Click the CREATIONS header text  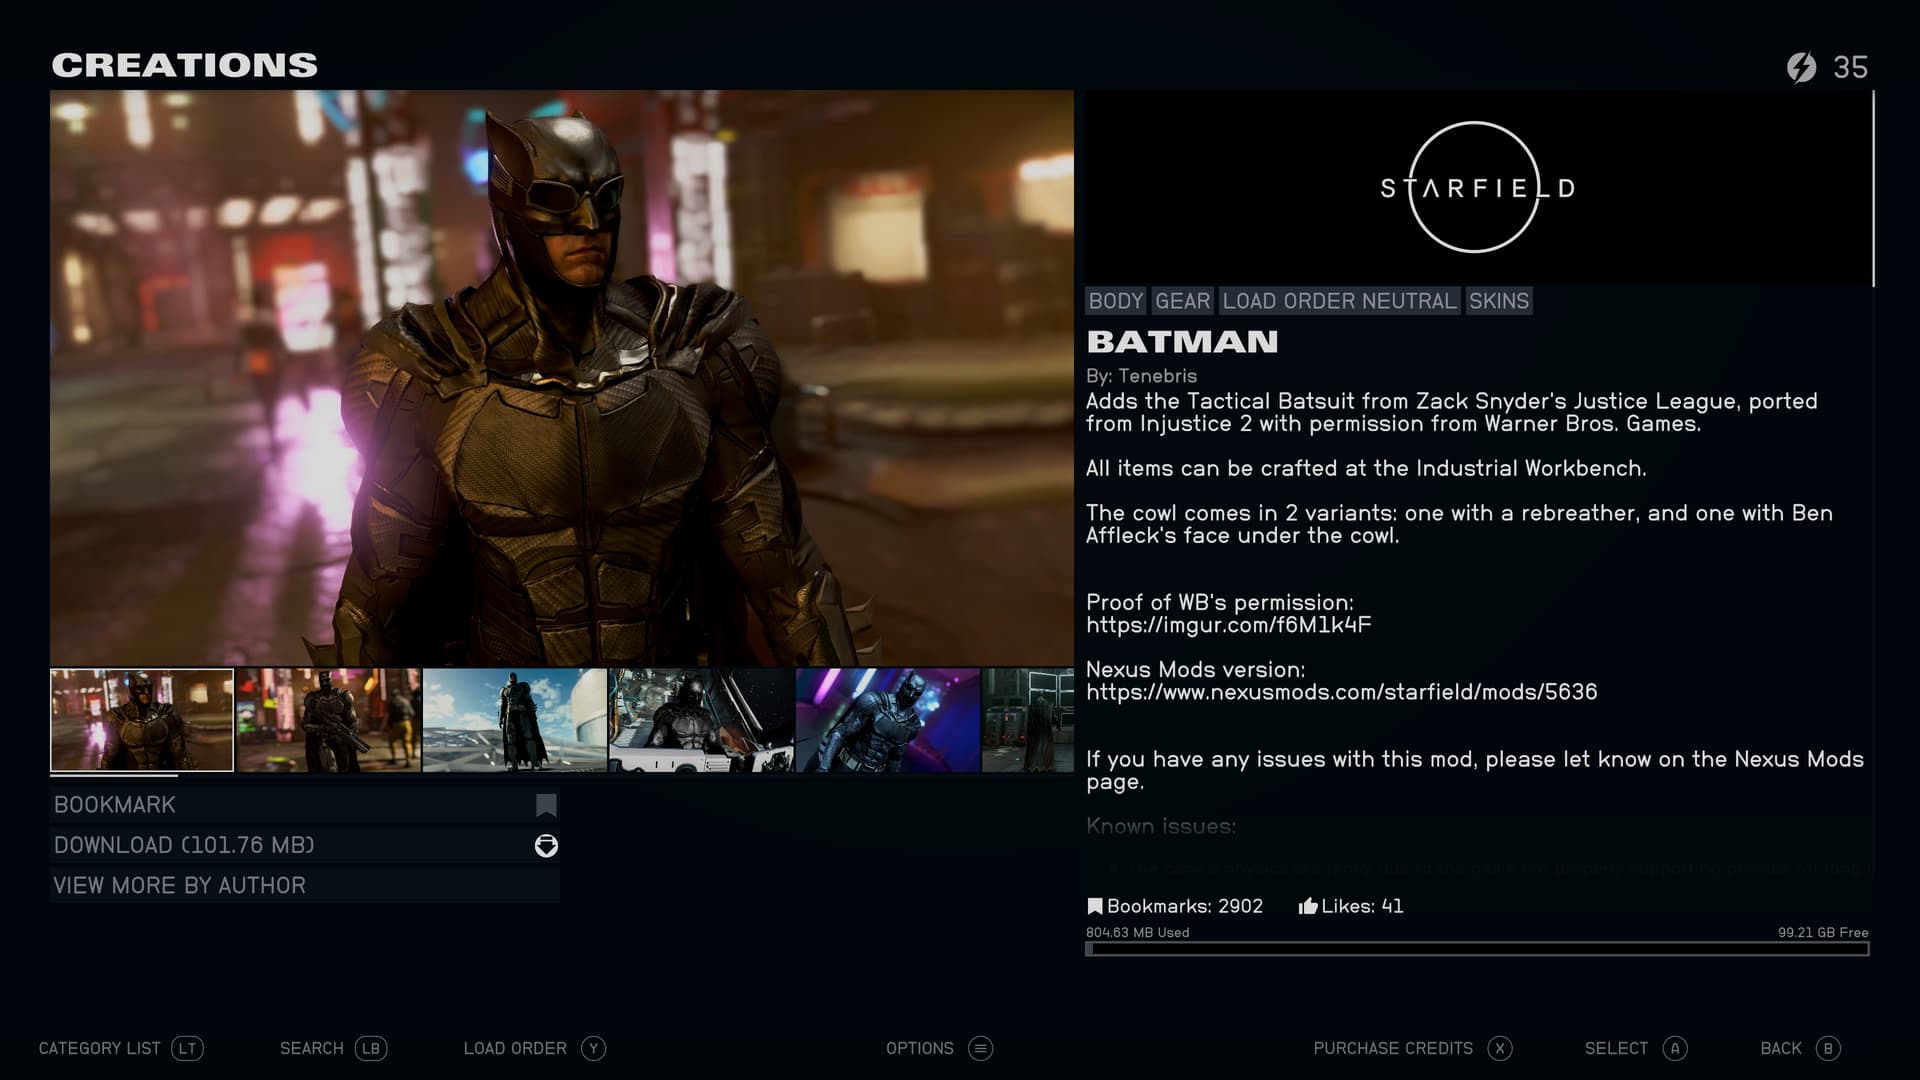tap(184, 65)
